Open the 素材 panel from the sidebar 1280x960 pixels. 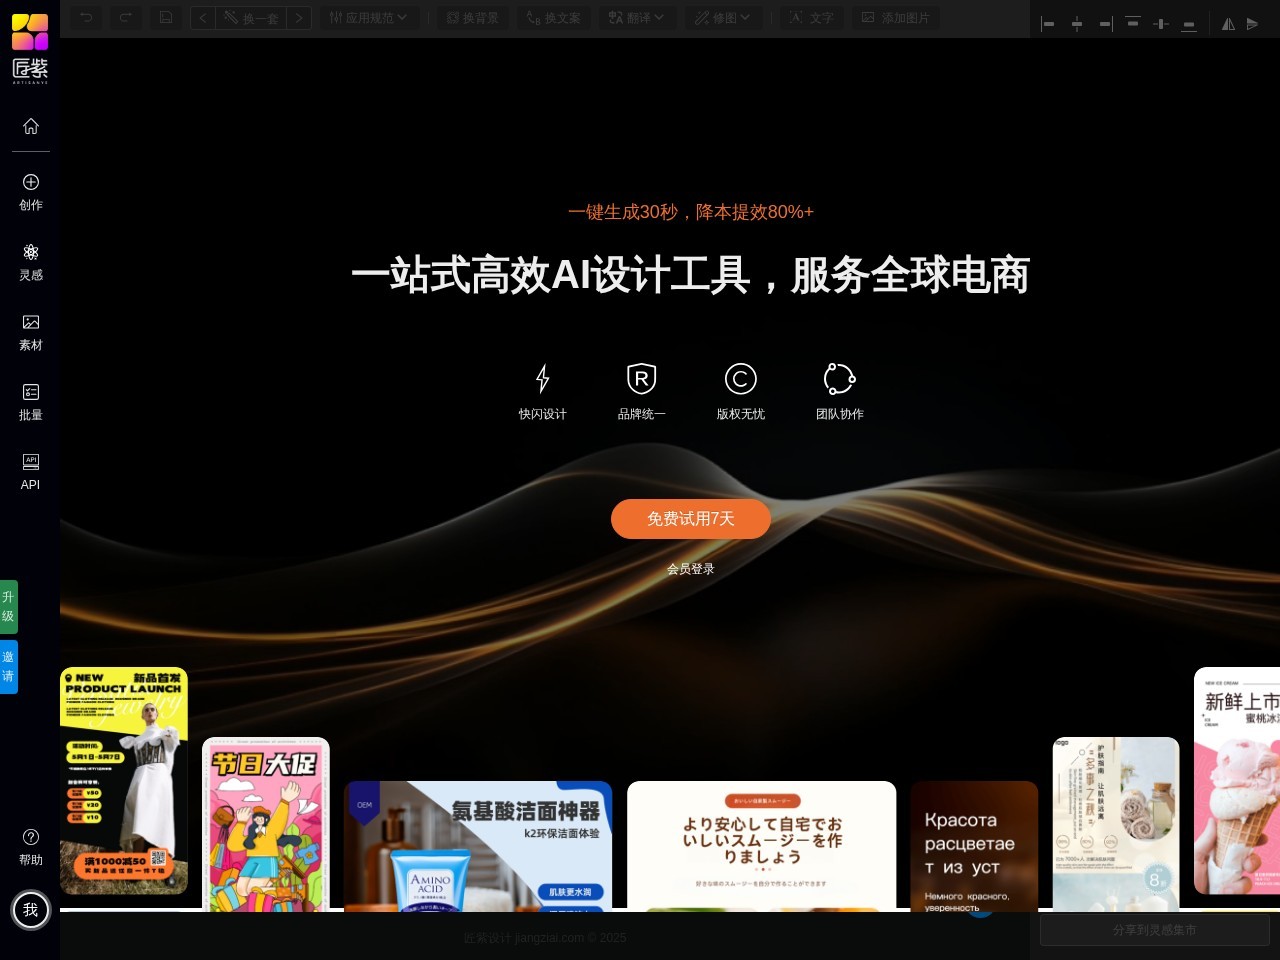click(x=30, y=332)
